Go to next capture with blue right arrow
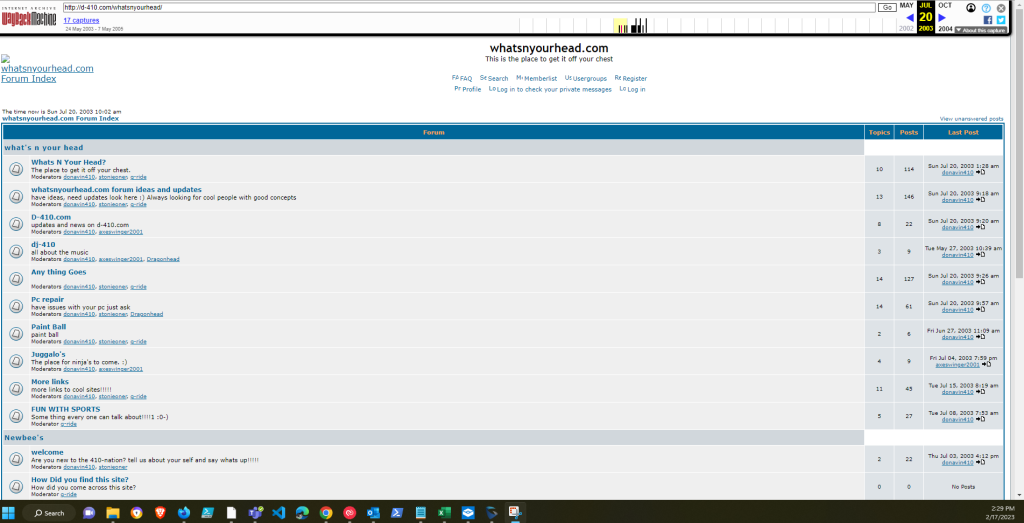 (942, 18)
